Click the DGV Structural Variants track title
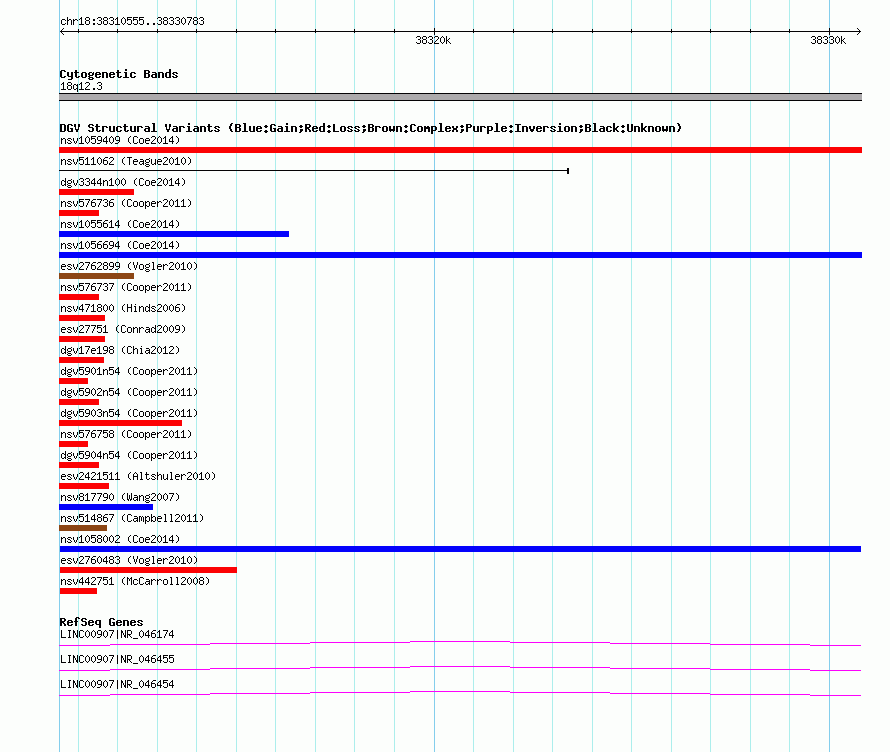 [x=371, y=128]
